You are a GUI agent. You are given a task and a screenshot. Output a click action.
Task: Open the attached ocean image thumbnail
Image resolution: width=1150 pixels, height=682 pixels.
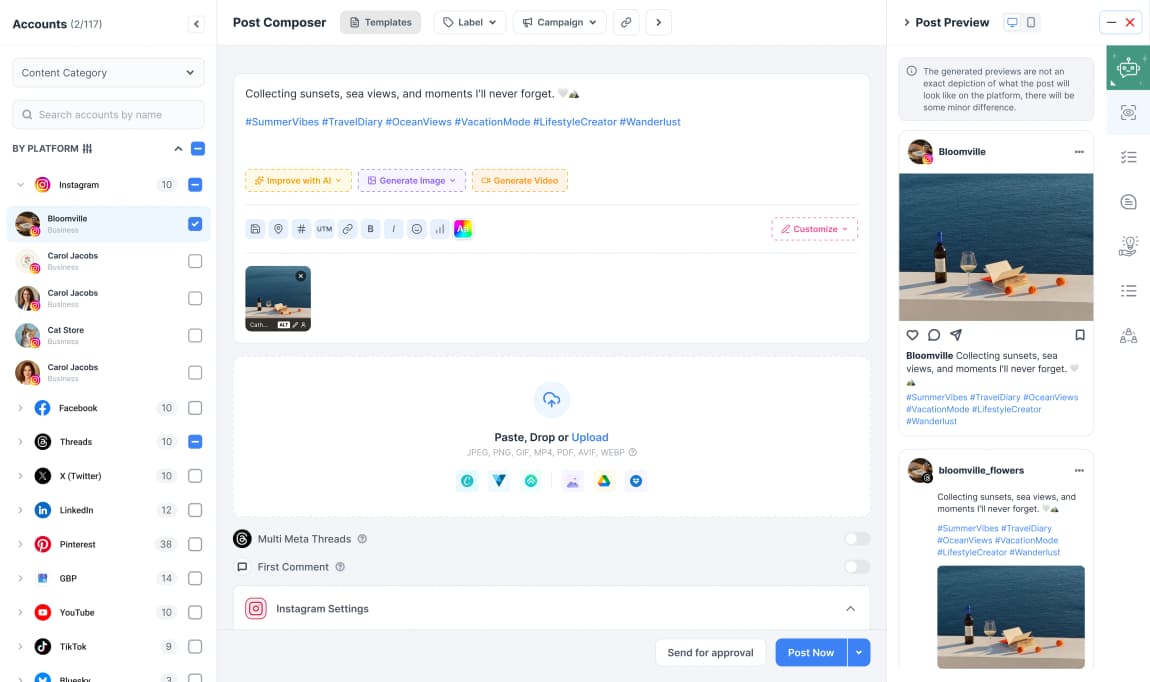point(278,298)
